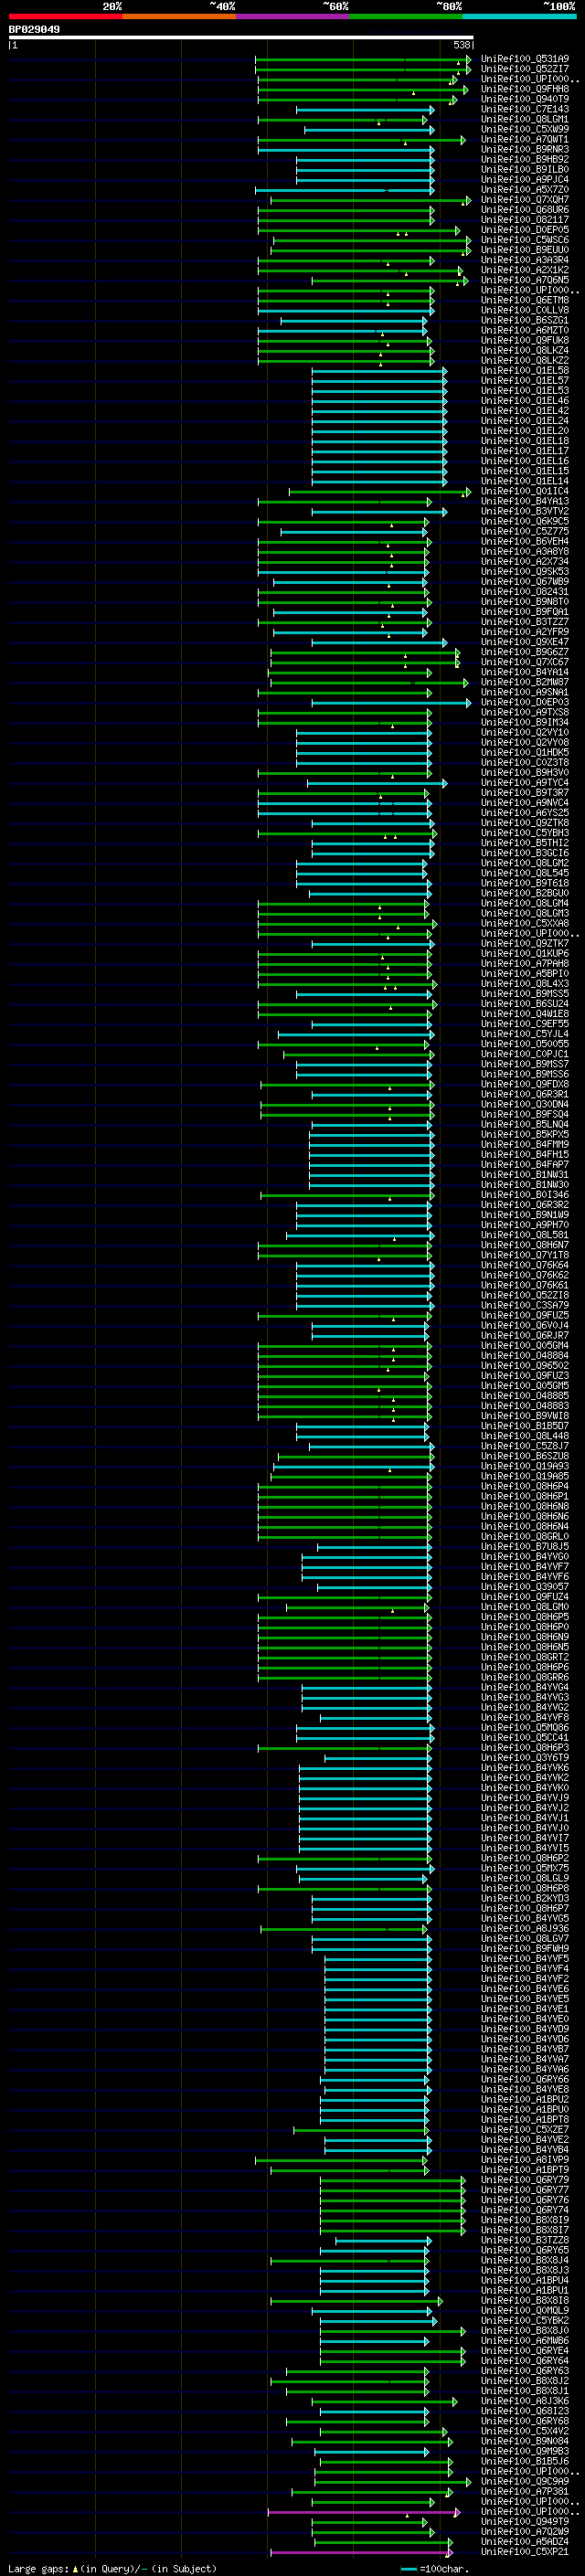Open hit UniRef100_Q8H6N7
The image size is (585, 2576).
click(525, 1244)
